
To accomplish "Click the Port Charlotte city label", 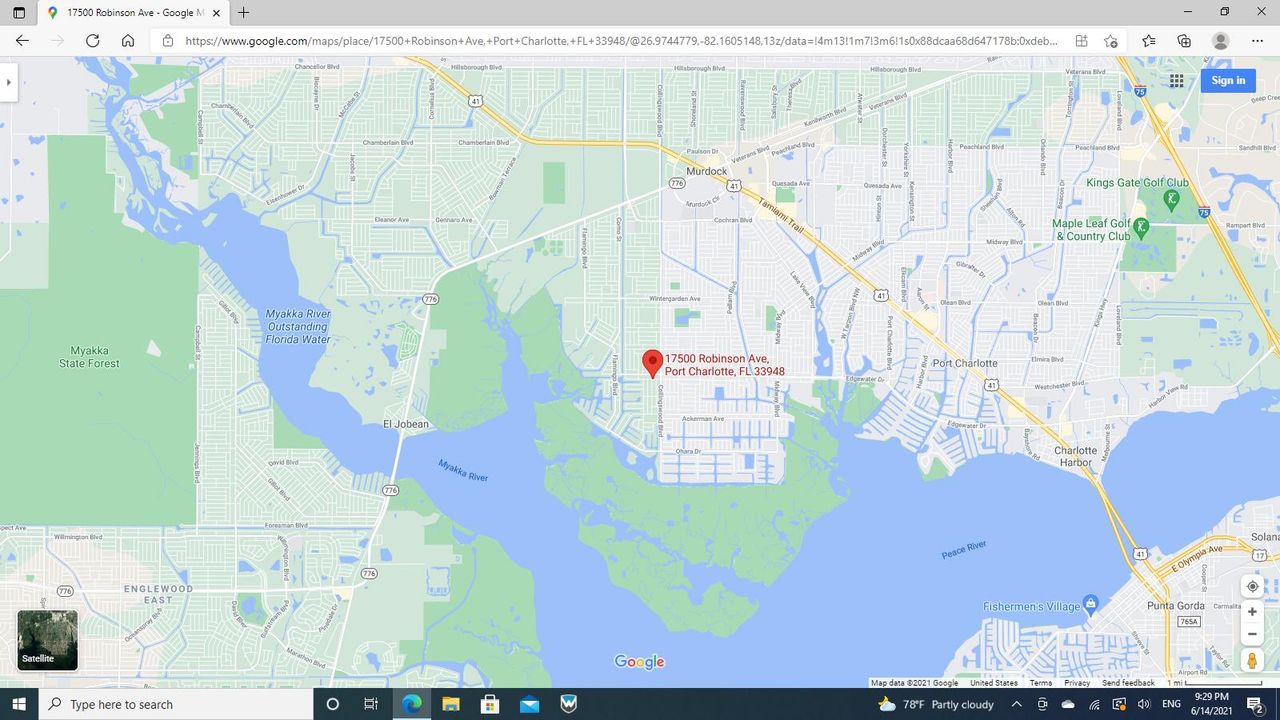I will click(x=964, y=363).
